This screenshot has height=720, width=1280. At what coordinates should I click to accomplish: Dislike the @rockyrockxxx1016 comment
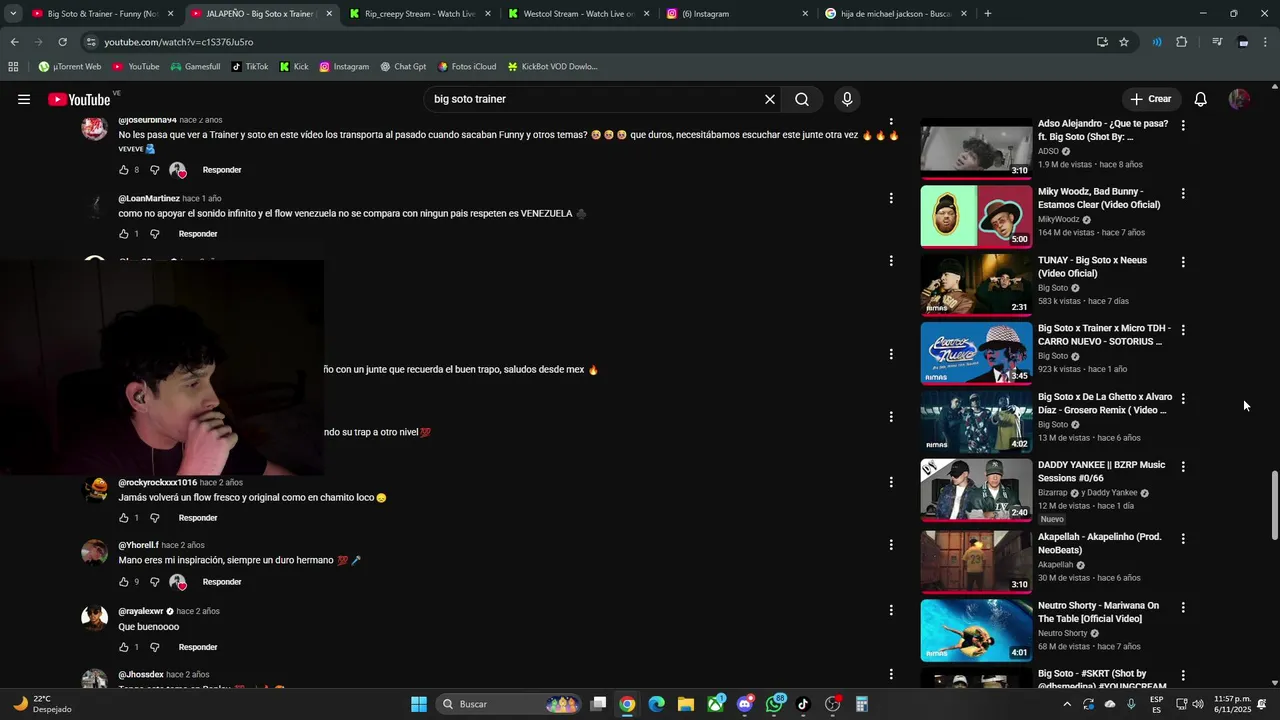(154, 518)
